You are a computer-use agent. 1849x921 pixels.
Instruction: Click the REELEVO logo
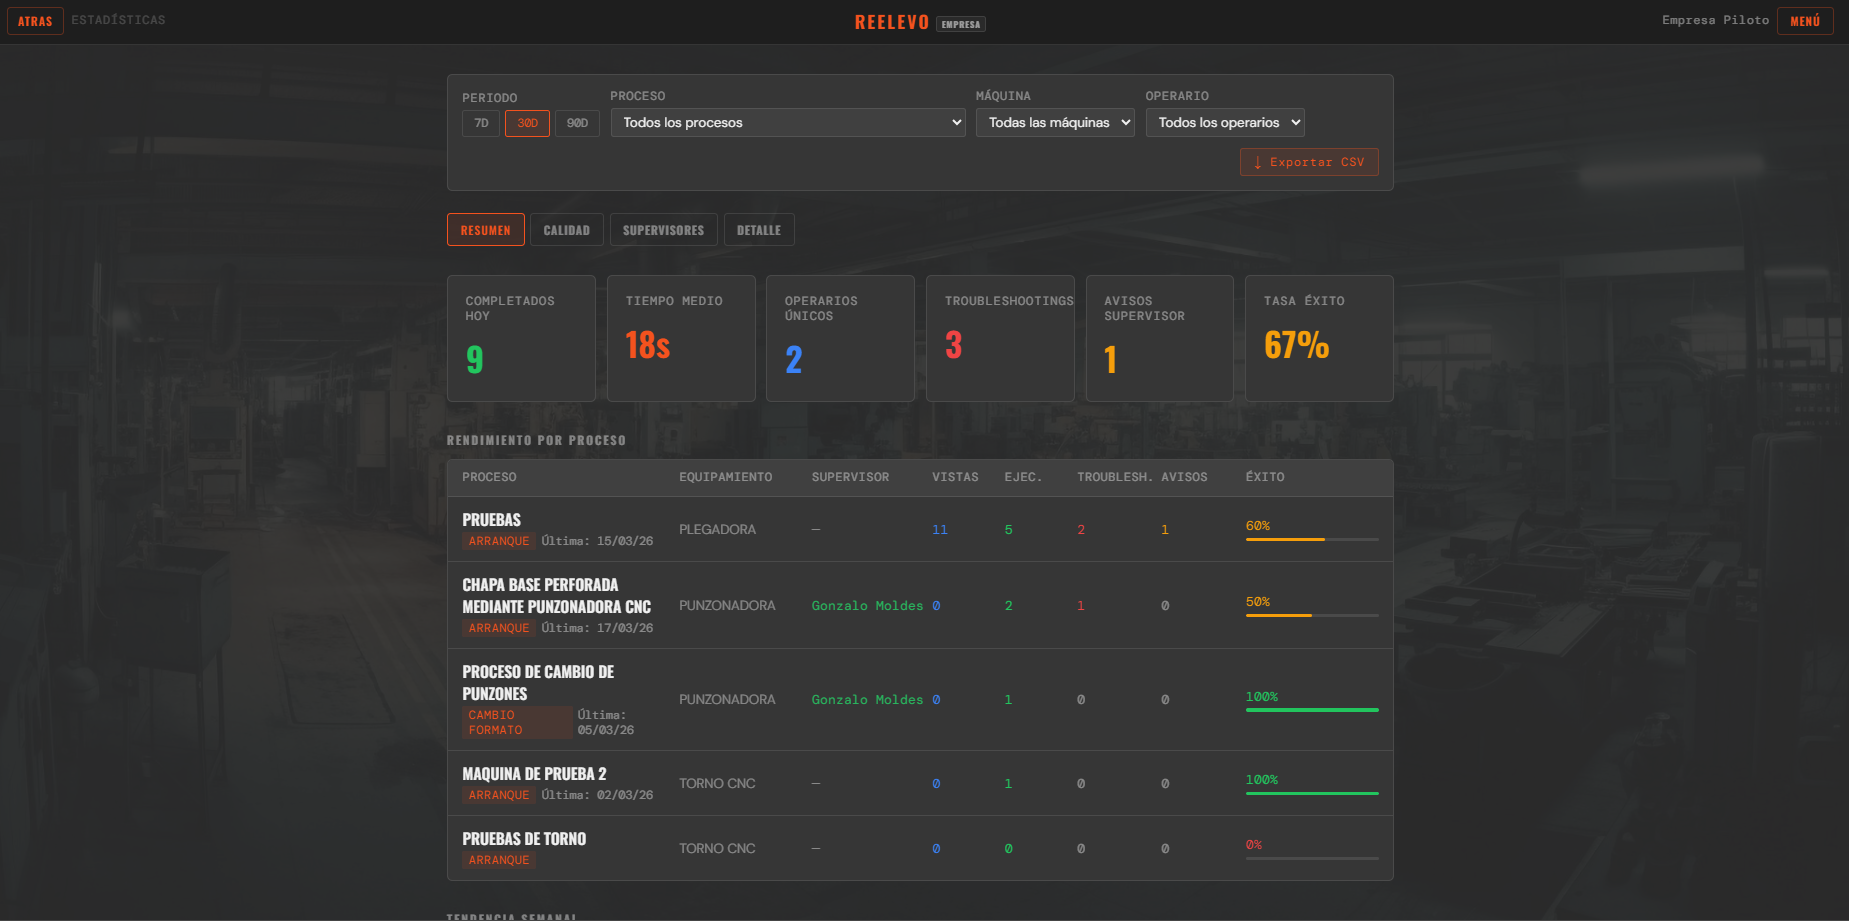point(891,21)
